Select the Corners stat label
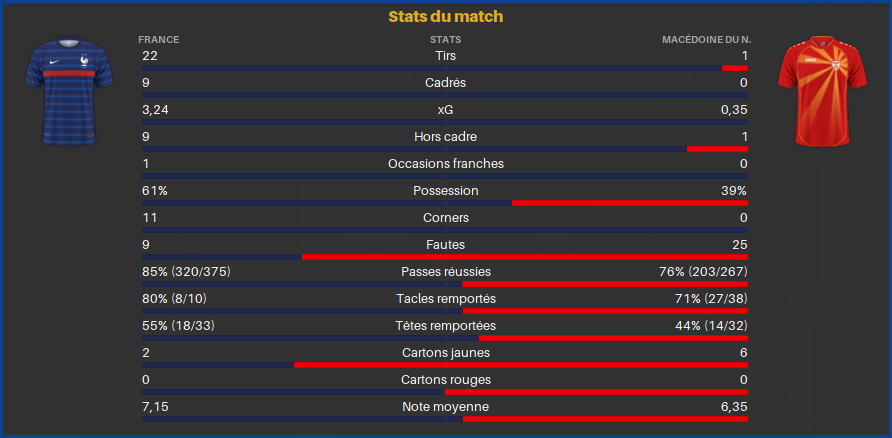Image resolution: width=892 pixels, height=438 pixels. pyautogui.click(x=445, y=218)
